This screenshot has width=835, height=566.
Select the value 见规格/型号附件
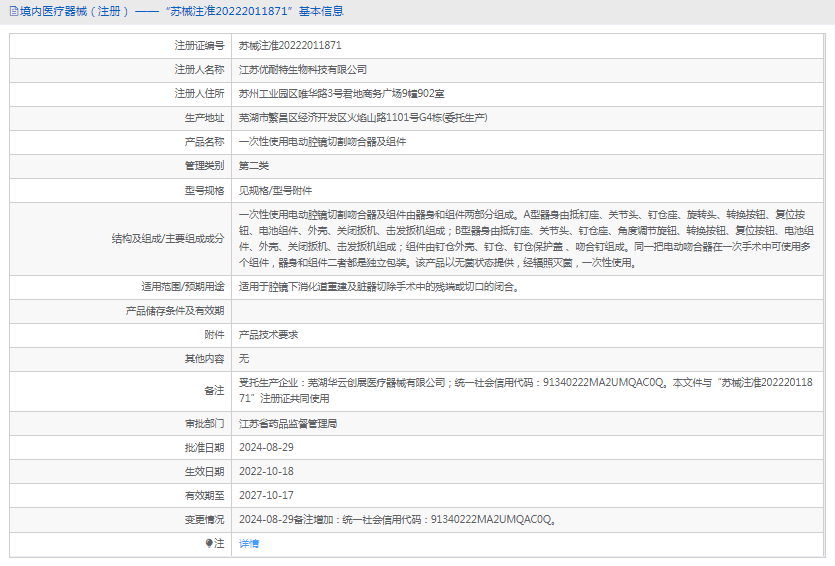coord(275,191)
